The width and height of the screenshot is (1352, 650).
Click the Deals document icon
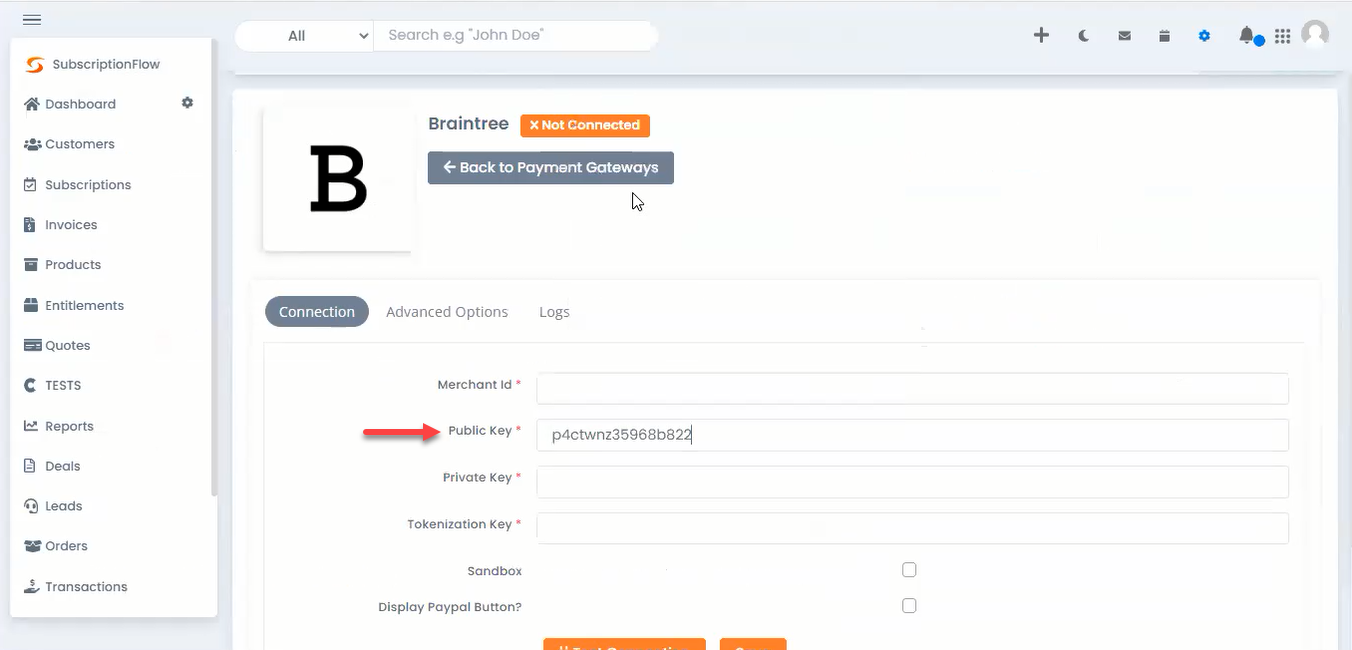30,466
